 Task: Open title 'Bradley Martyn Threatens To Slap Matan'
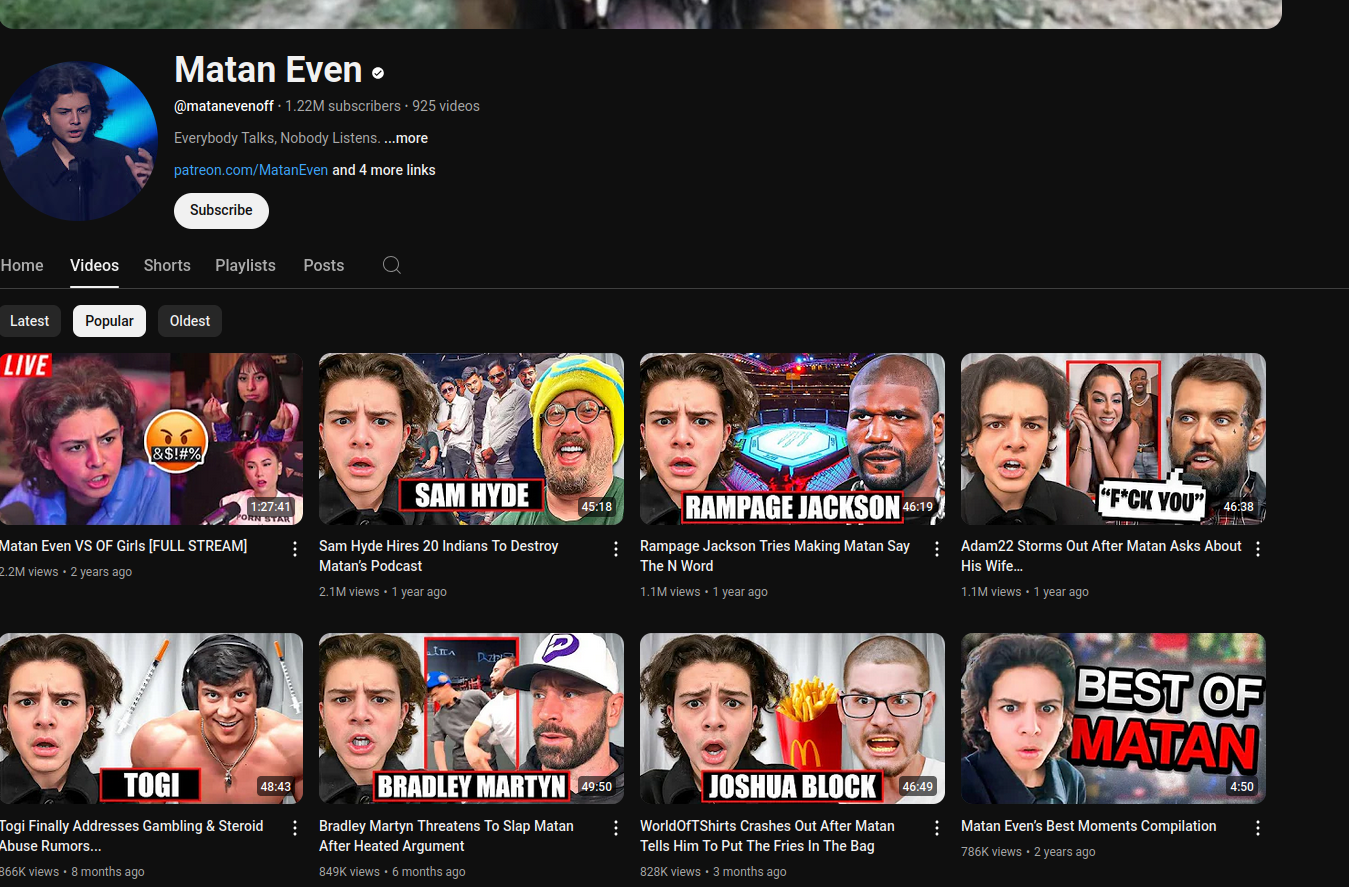coord(446,836)
